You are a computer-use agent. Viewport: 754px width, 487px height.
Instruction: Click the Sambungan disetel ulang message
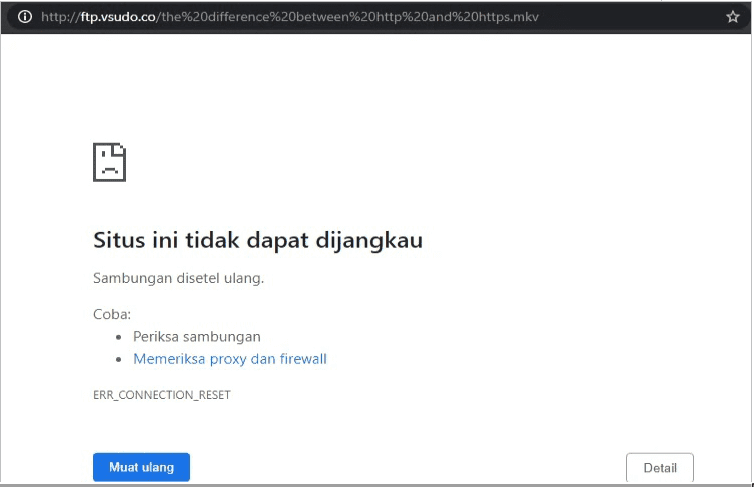[x=178, y=278]
